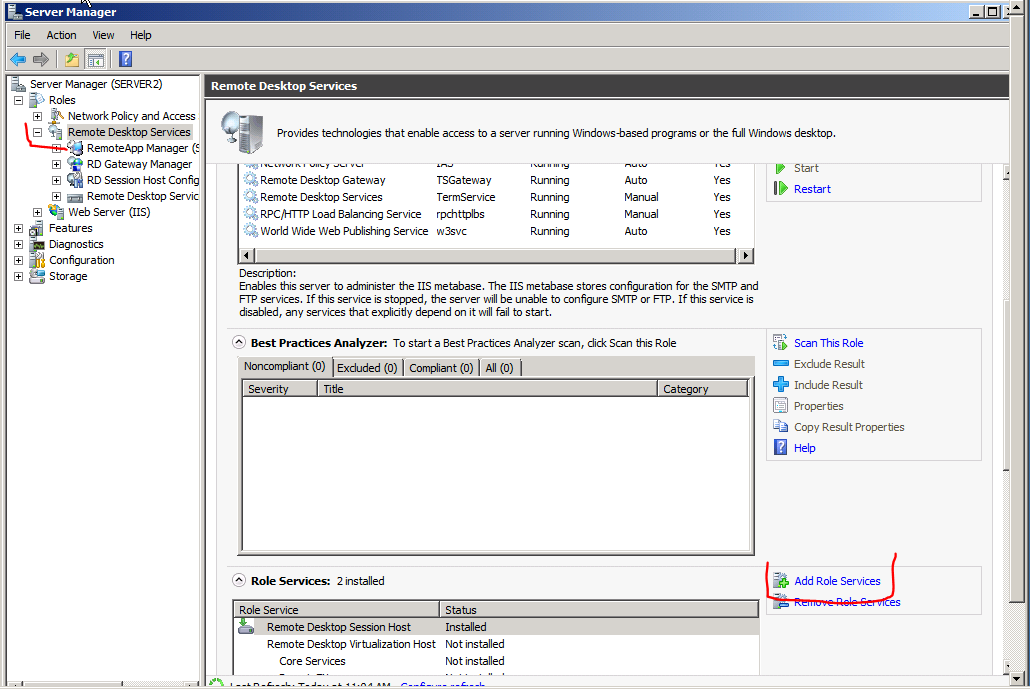Click the Web Server (IIS) icon
The image size is (1030, 689).
tap(57, 211)
